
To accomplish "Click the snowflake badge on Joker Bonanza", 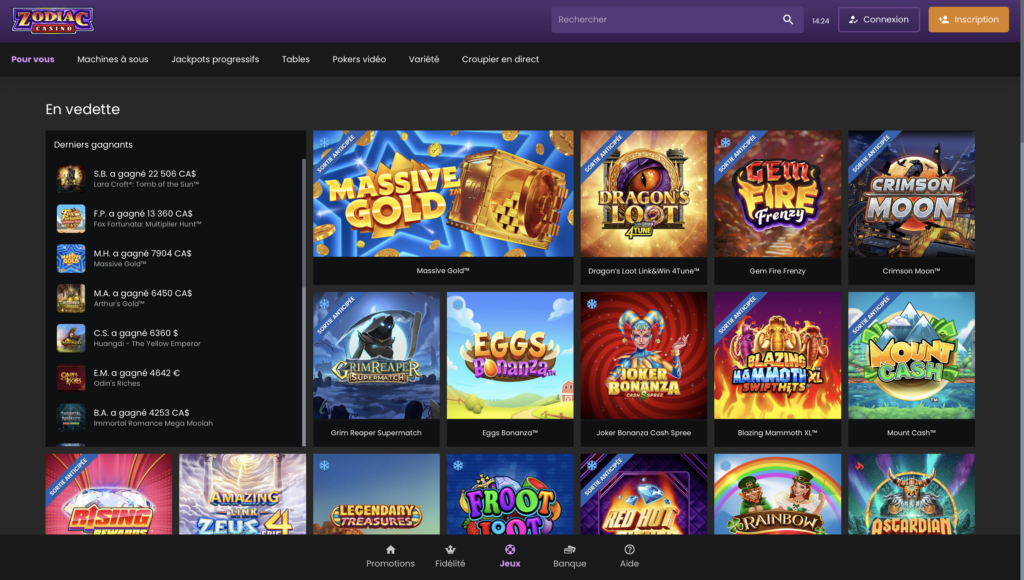I will tap(592, 304).
